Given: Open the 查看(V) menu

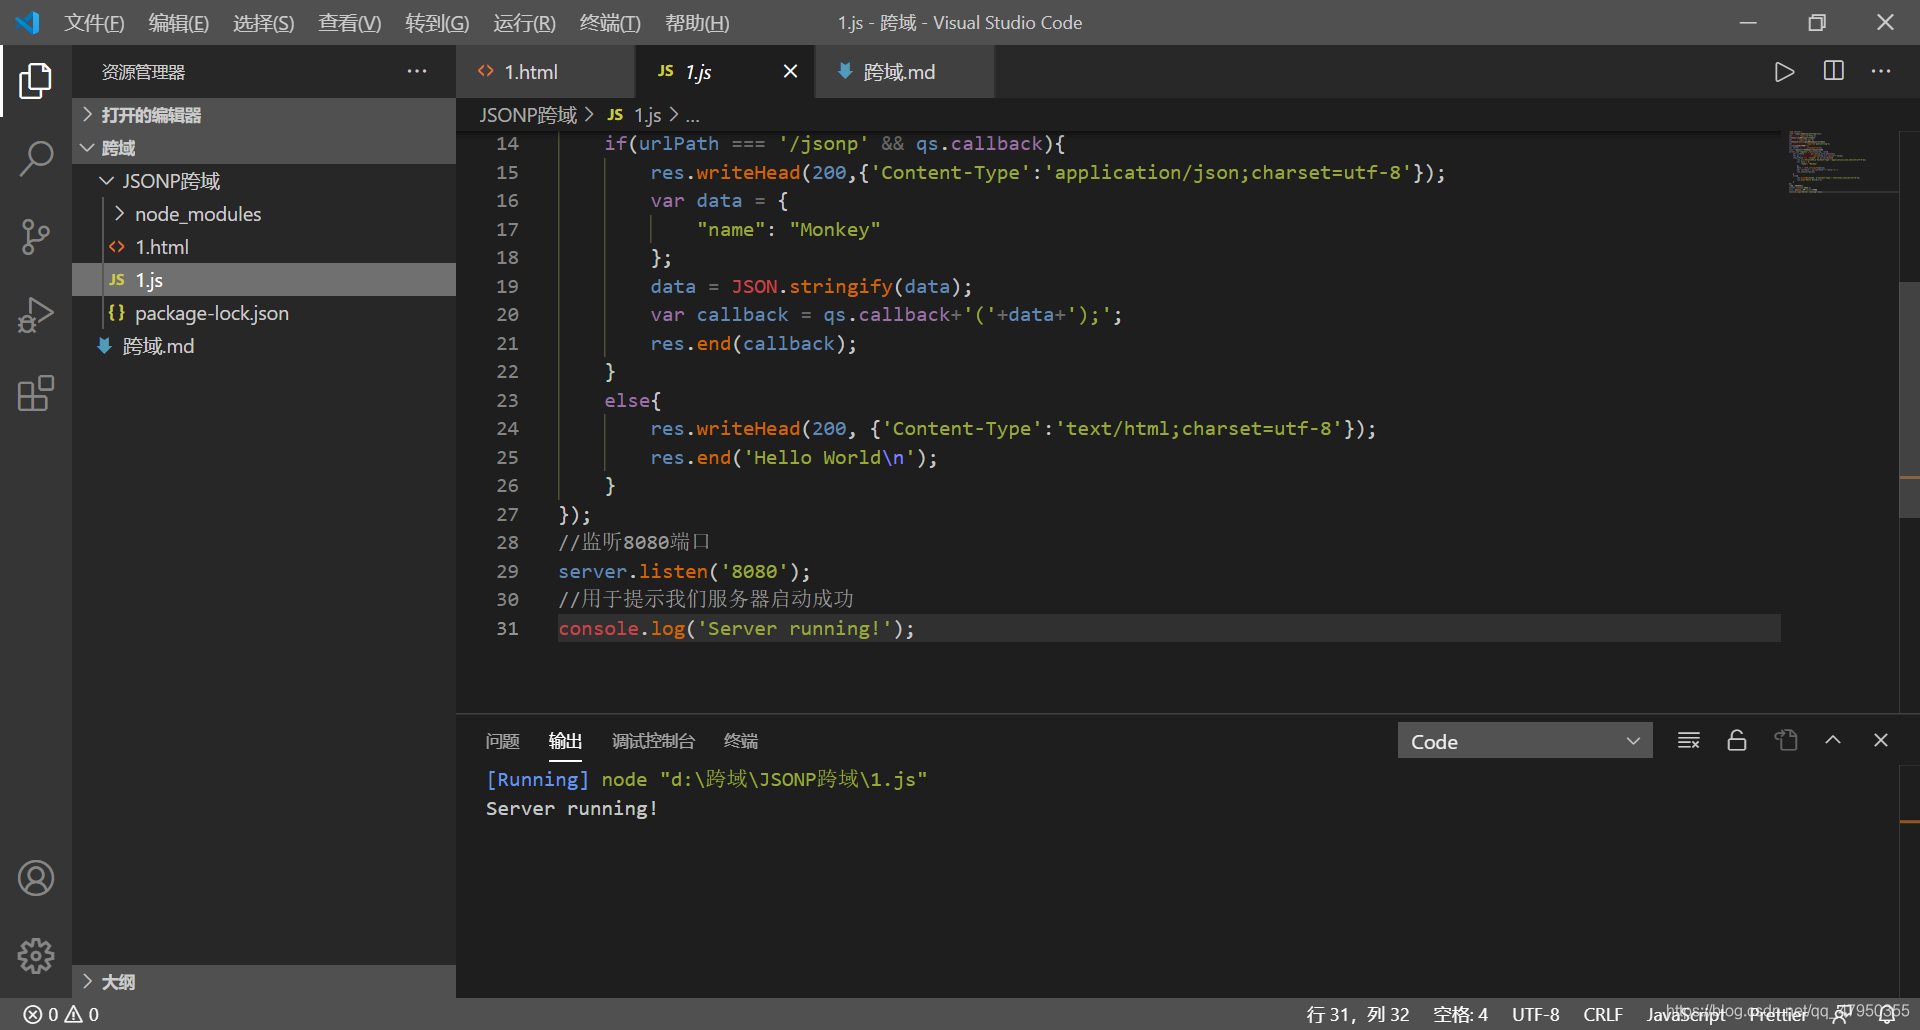Looking at the screenshot, I should (x=350, y=22).
